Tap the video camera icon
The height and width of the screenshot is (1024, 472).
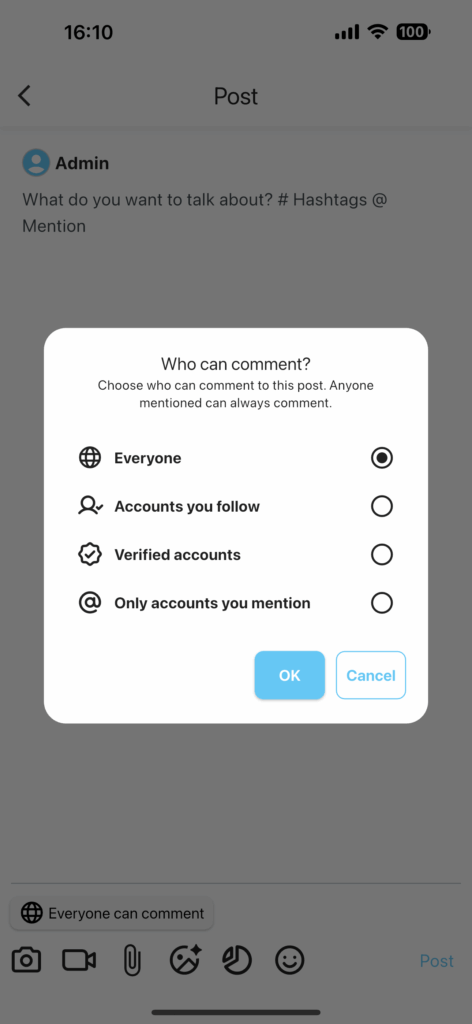[79, 961]
